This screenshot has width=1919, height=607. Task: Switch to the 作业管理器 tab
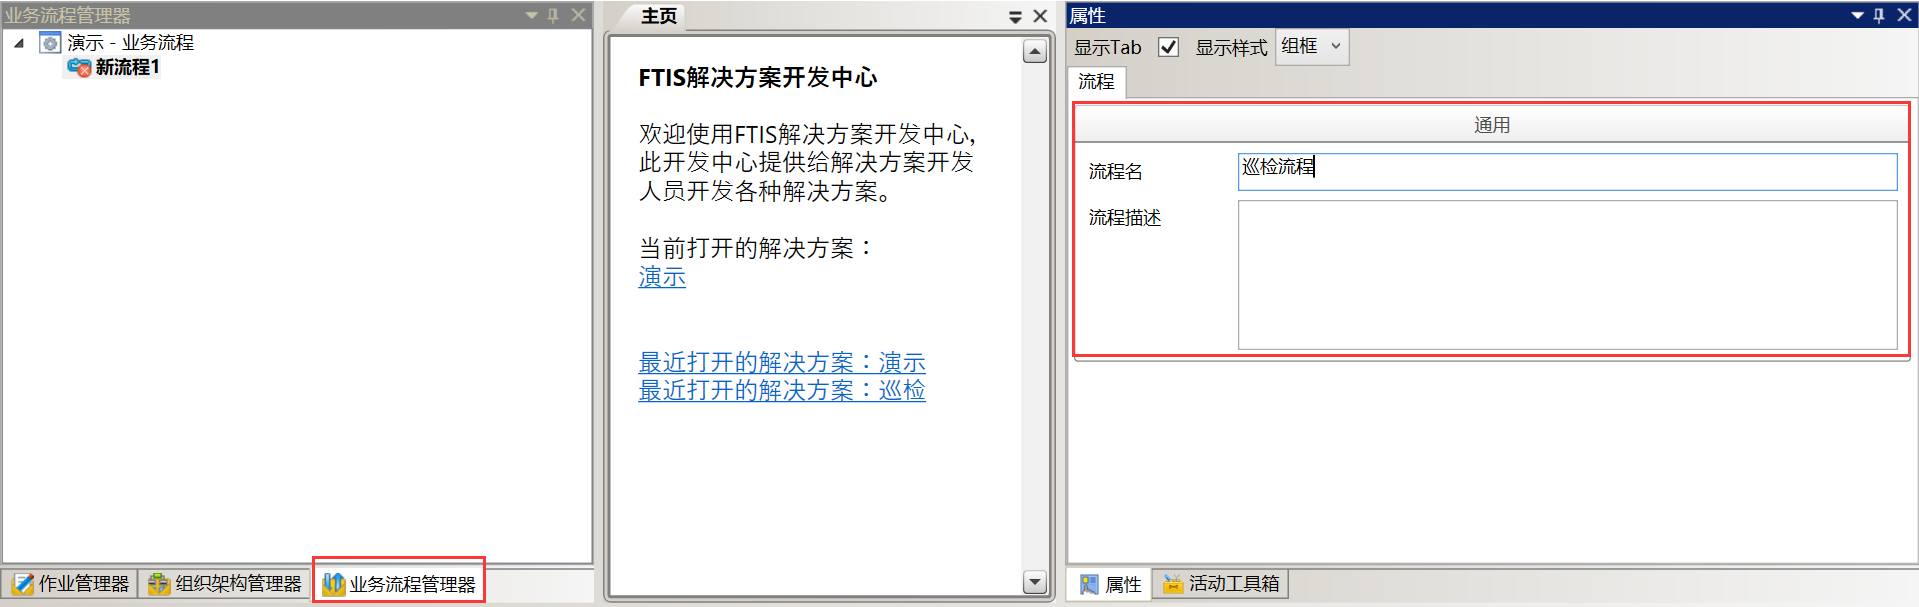click(71, 583)
